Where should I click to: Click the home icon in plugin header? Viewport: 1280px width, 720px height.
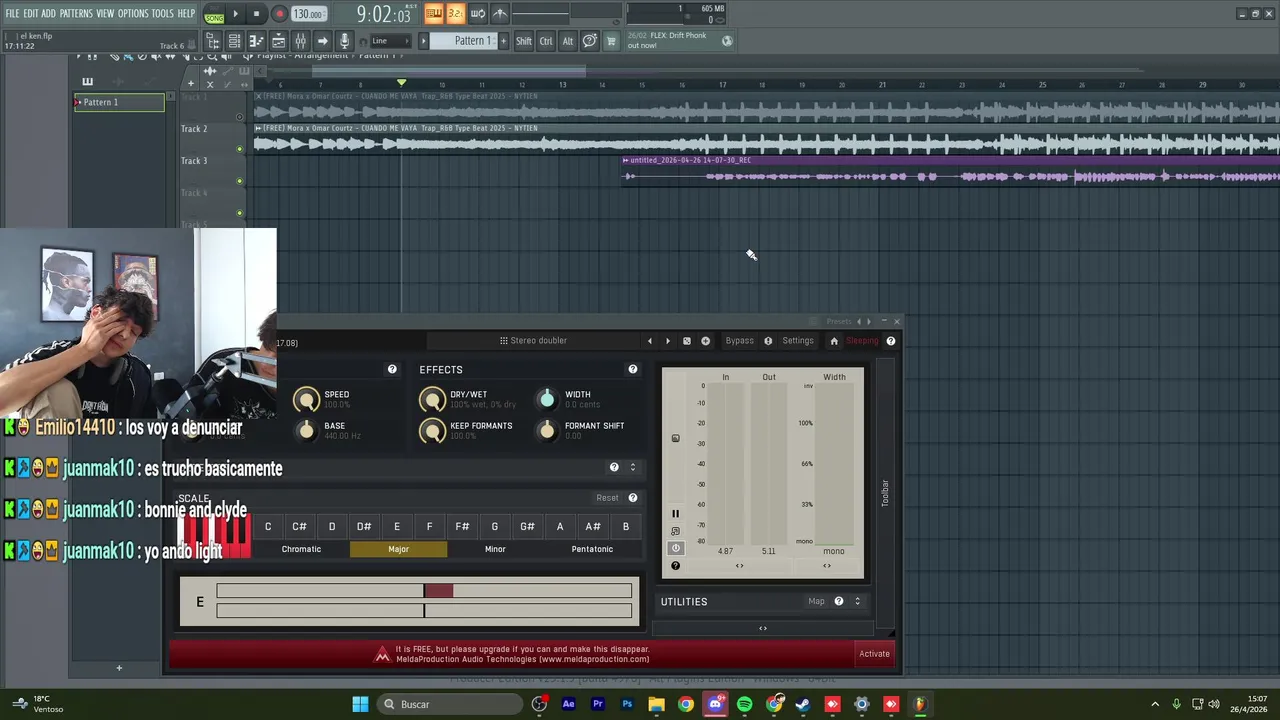click(x=834, y=341)
